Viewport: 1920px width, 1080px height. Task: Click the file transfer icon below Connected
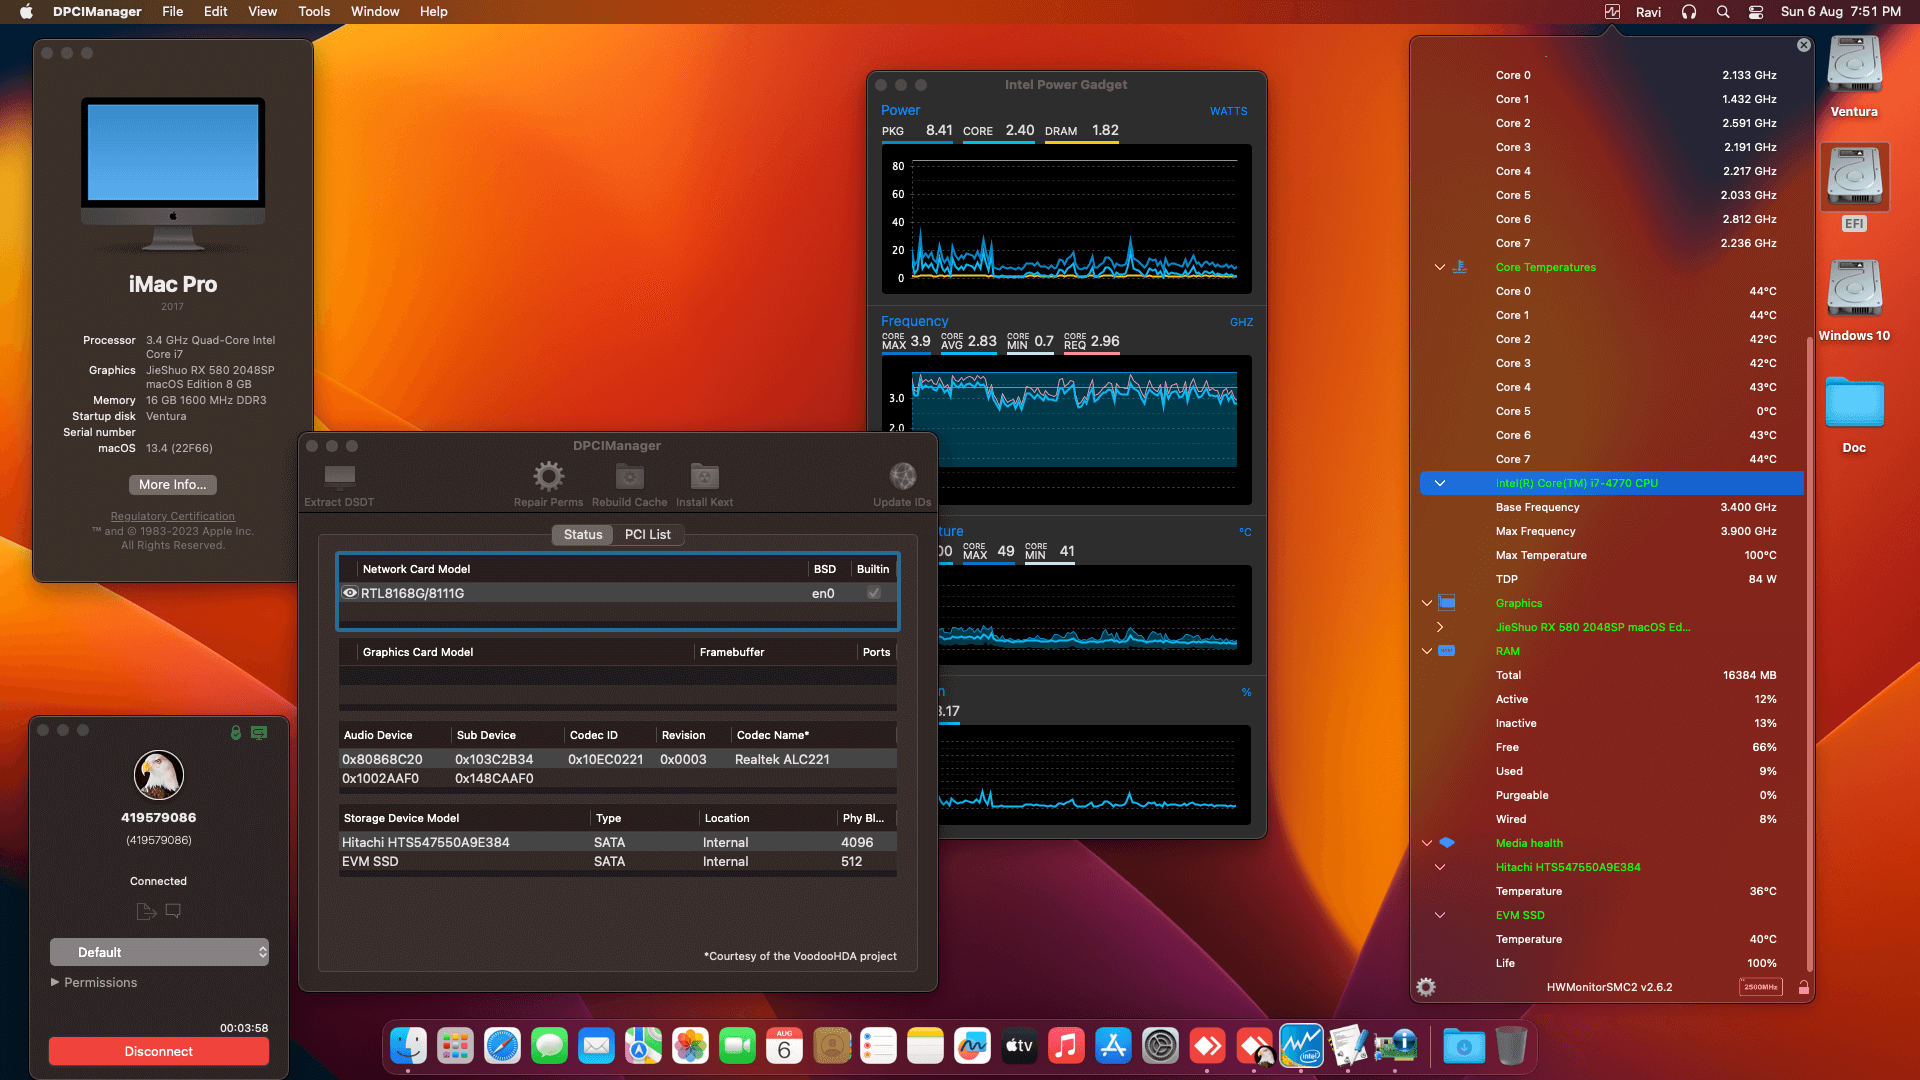(146, 911)
